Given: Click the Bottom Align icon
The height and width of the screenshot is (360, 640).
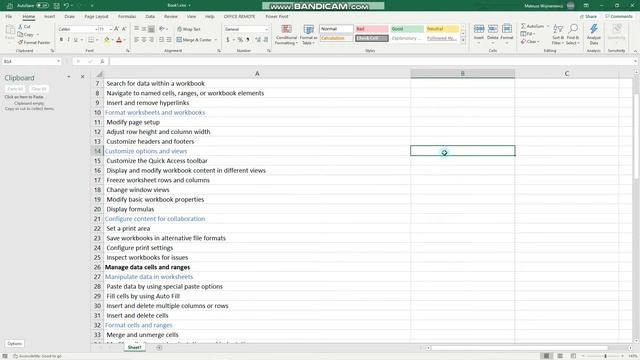Looking at the screenshot, I should (x=151, y=29).
